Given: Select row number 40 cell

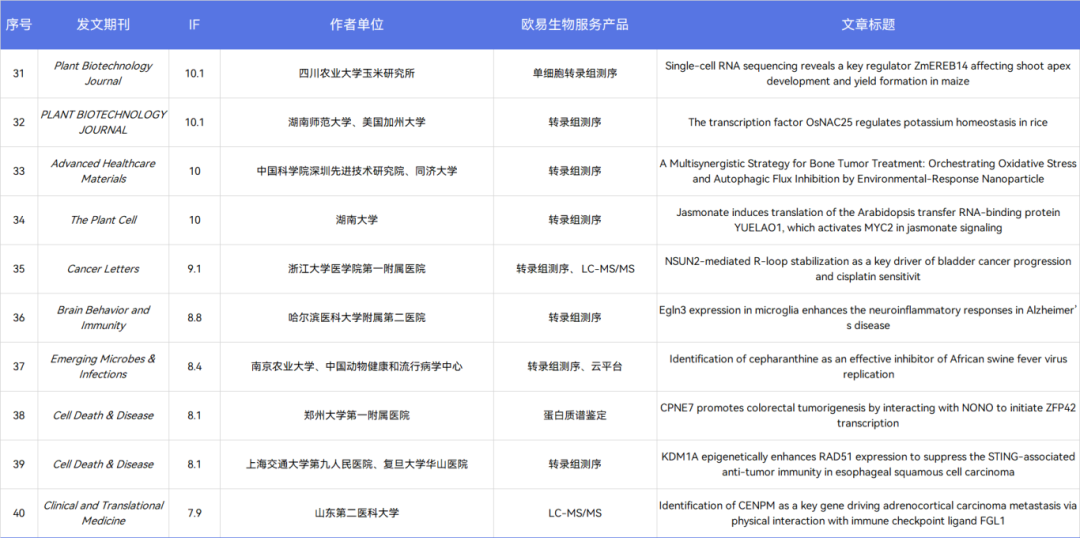Looking at the screenshot, I should click(19, 513).
